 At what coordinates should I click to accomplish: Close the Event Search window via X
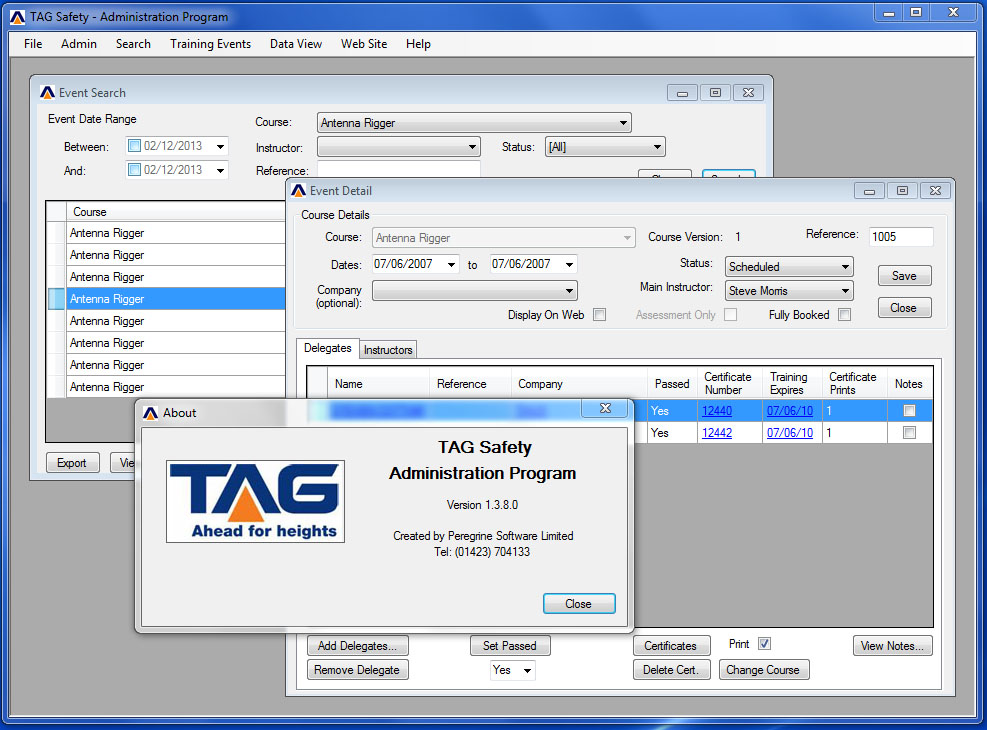point(748,93)
